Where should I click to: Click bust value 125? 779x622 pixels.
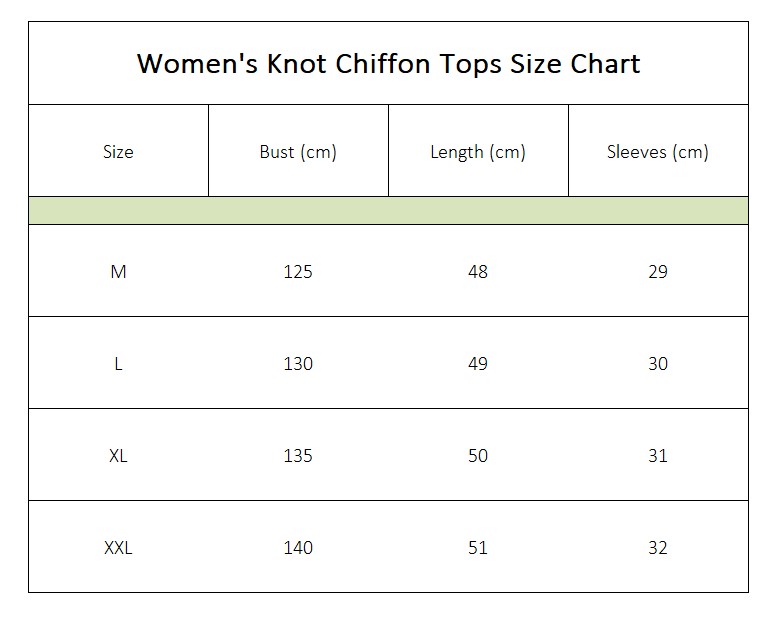coord(298,272)
